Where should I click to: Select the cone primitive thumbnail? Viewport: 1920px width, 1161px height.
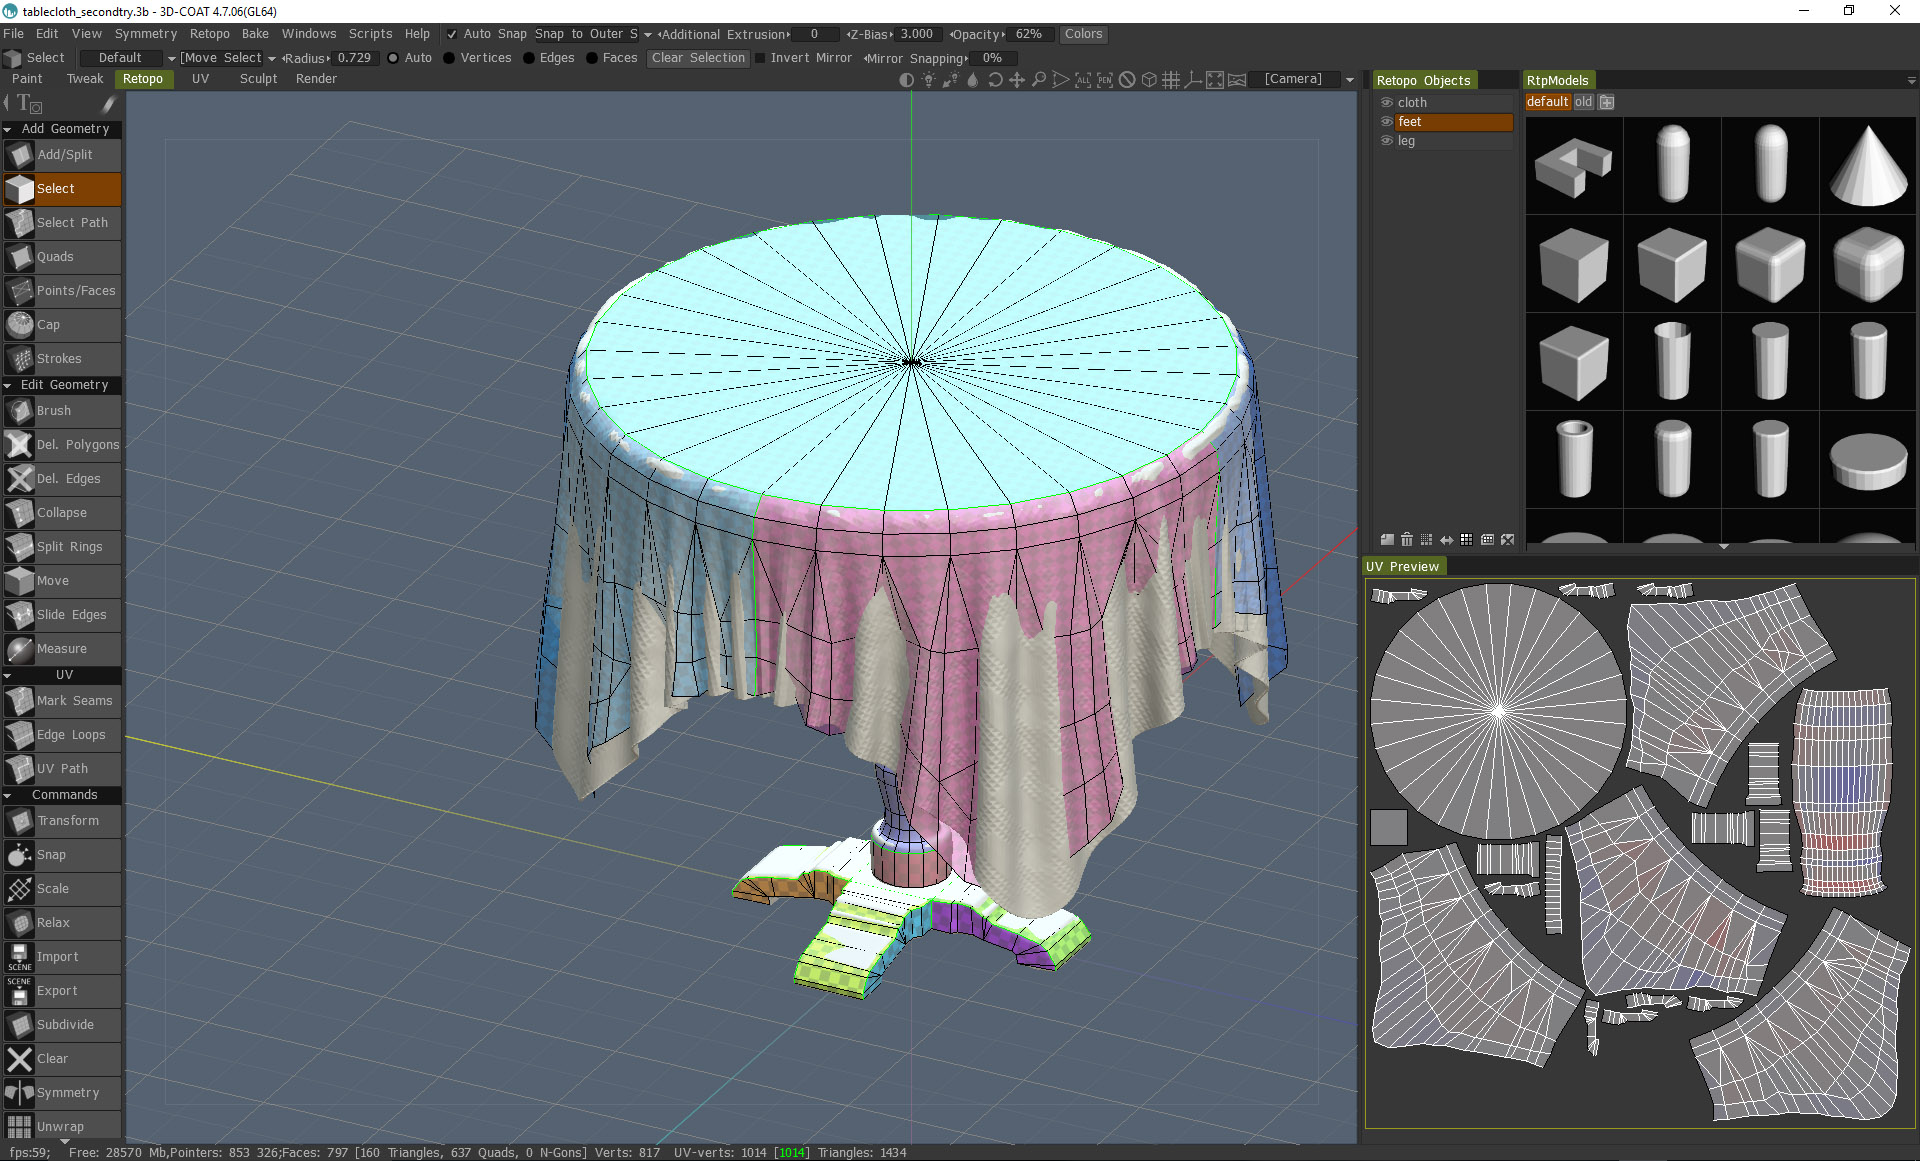[x=1868, y=165]
